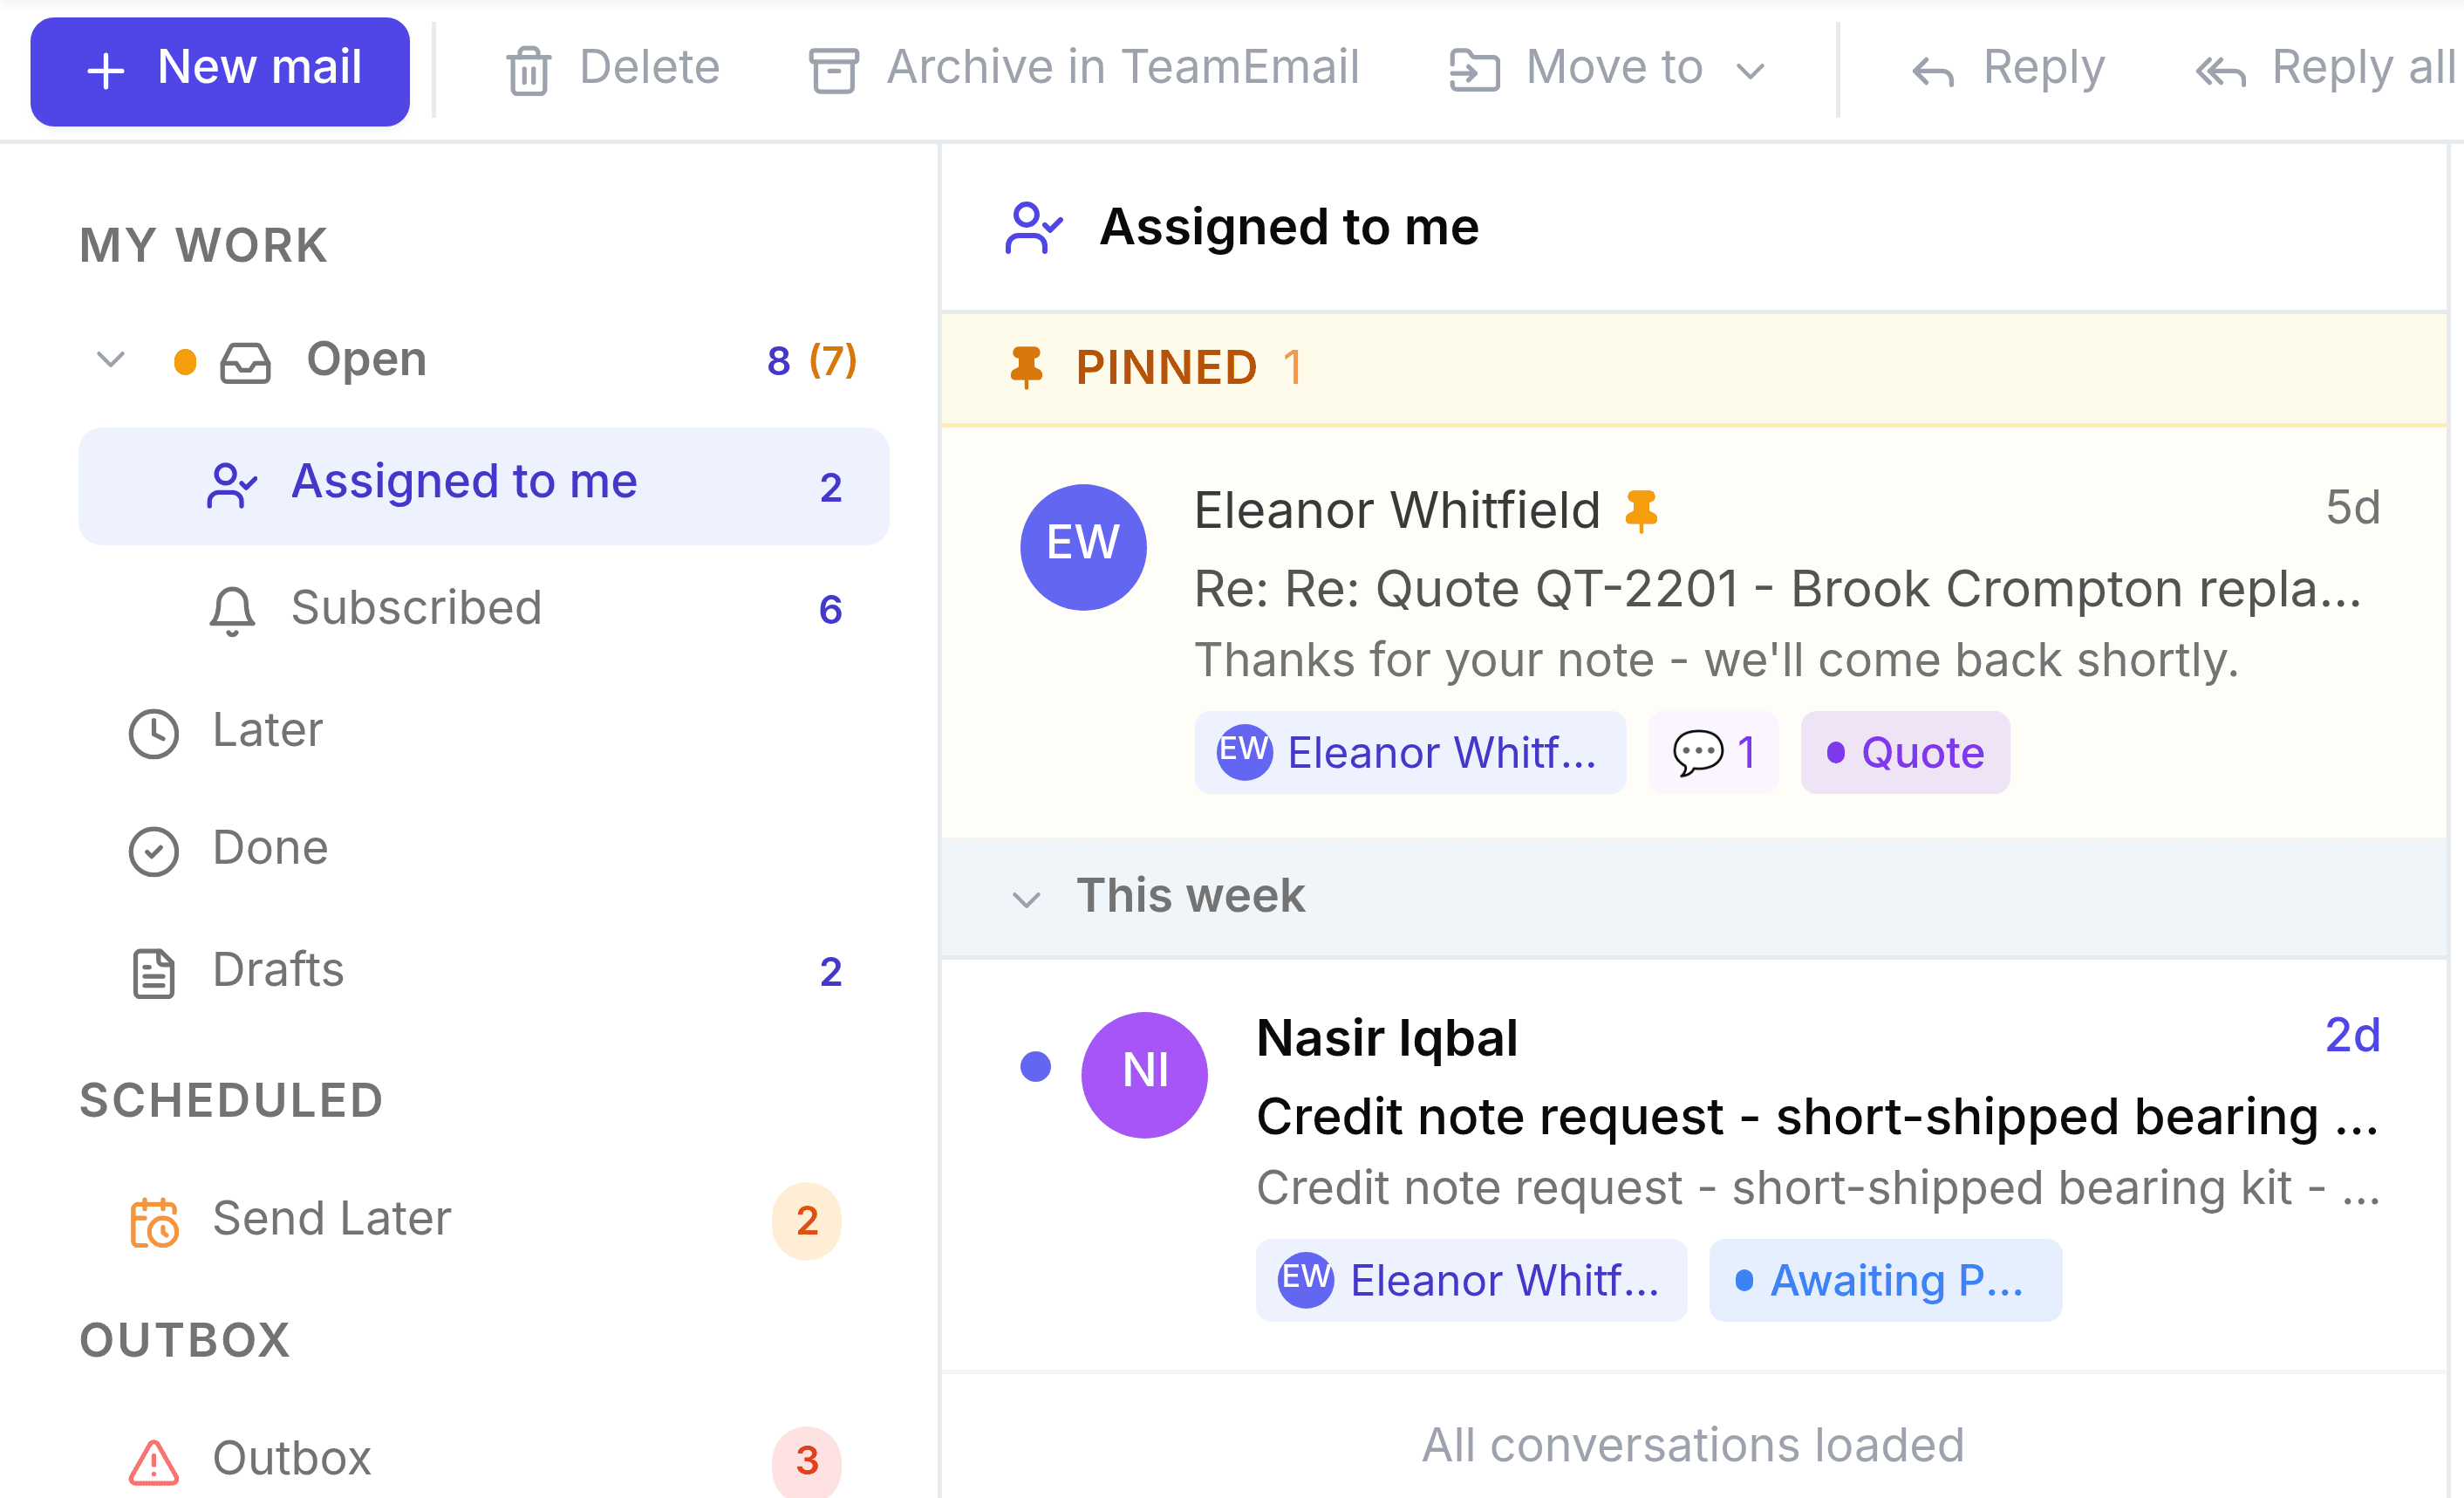Click Eleanor Whitf... chip on Nasir's email
The width and height of the screenshot is (2464, 1498).
1471,1281
